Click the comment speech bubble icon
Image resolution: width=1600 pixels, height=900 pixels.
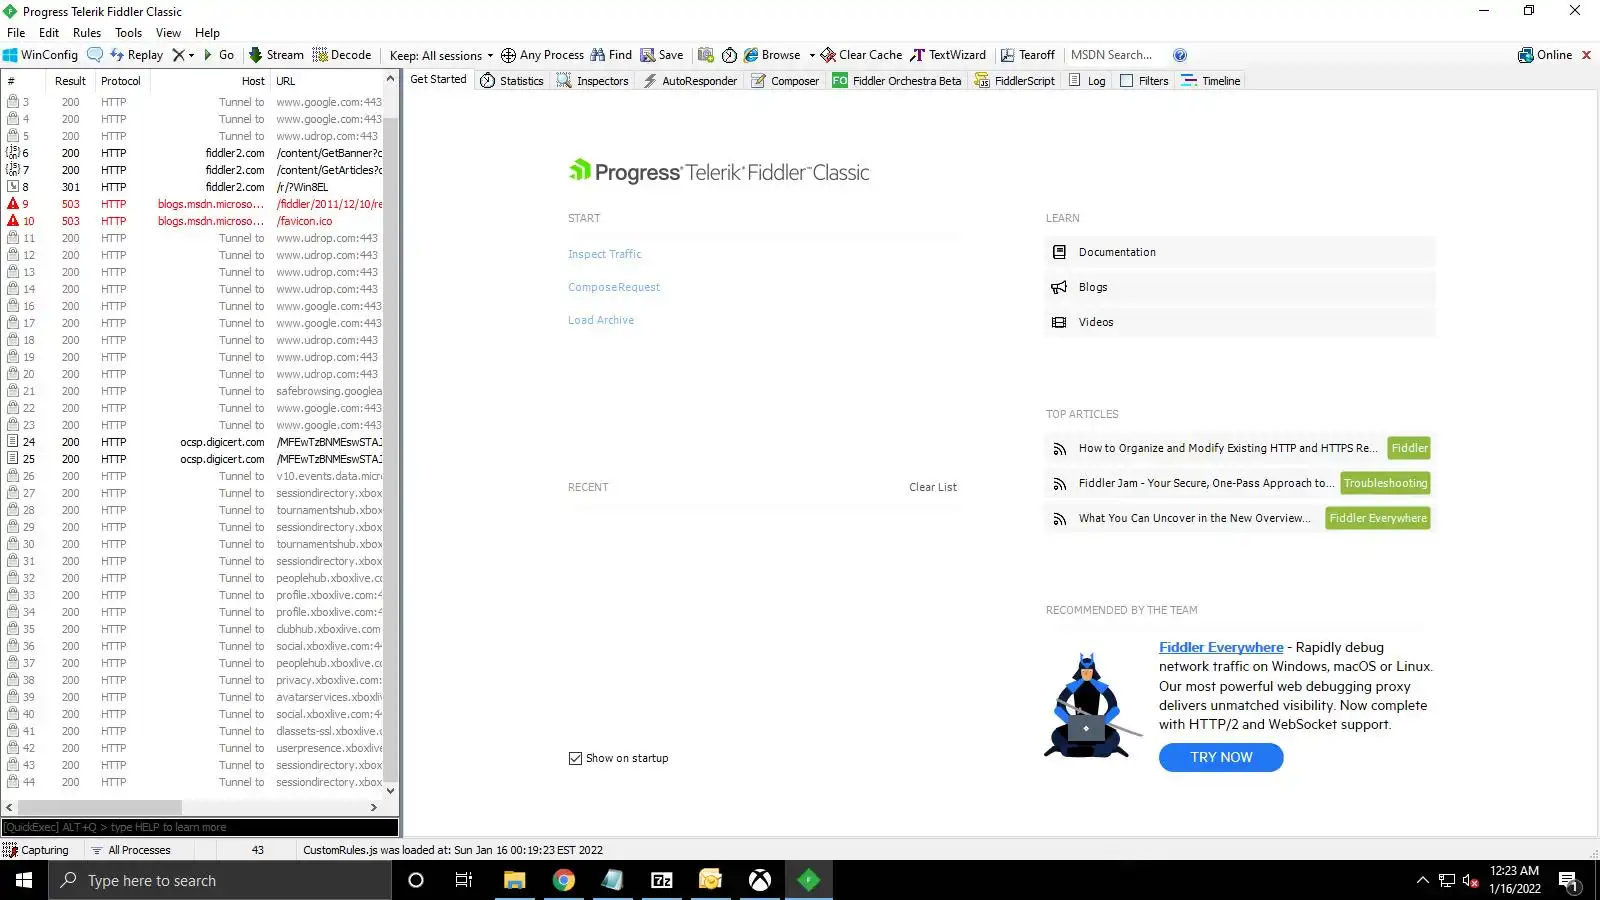[x=95, y=55]
